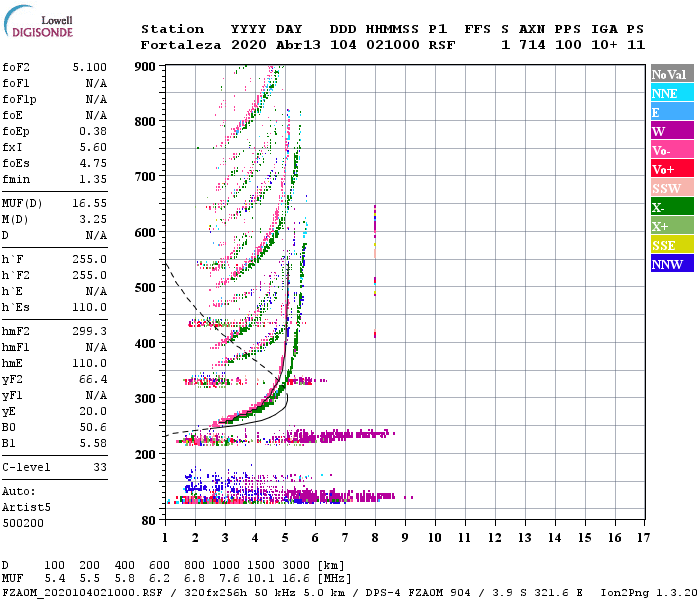Click the C-level value 33
The width and height of the screenshot is (700, 600).
click(100, 467)
